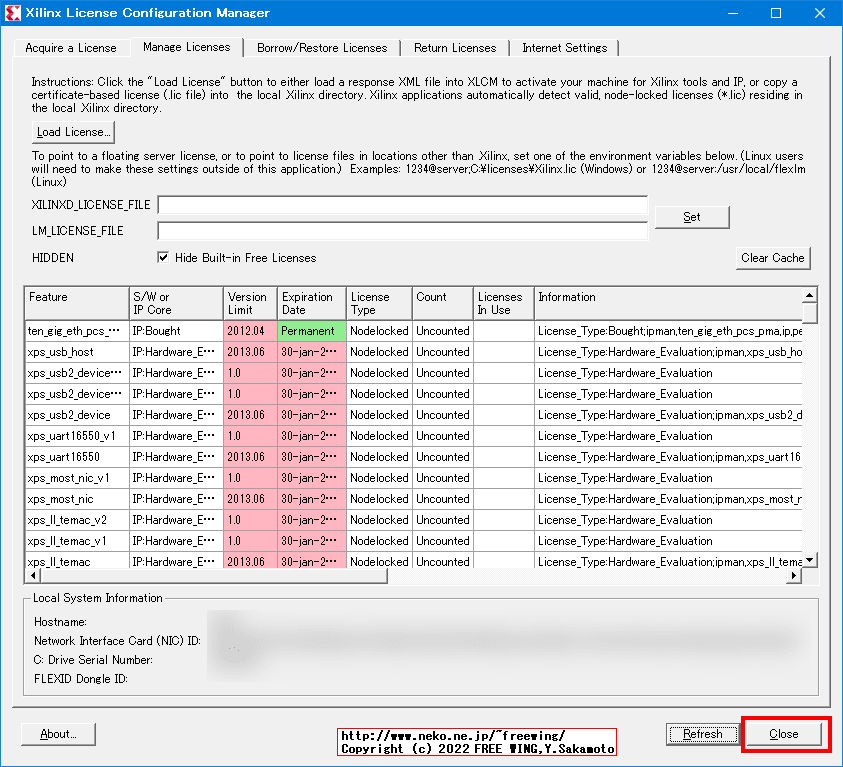This screenshot has width=843, height=767.
Task: Refresh the license list
Action: click(x=703, y=734)
